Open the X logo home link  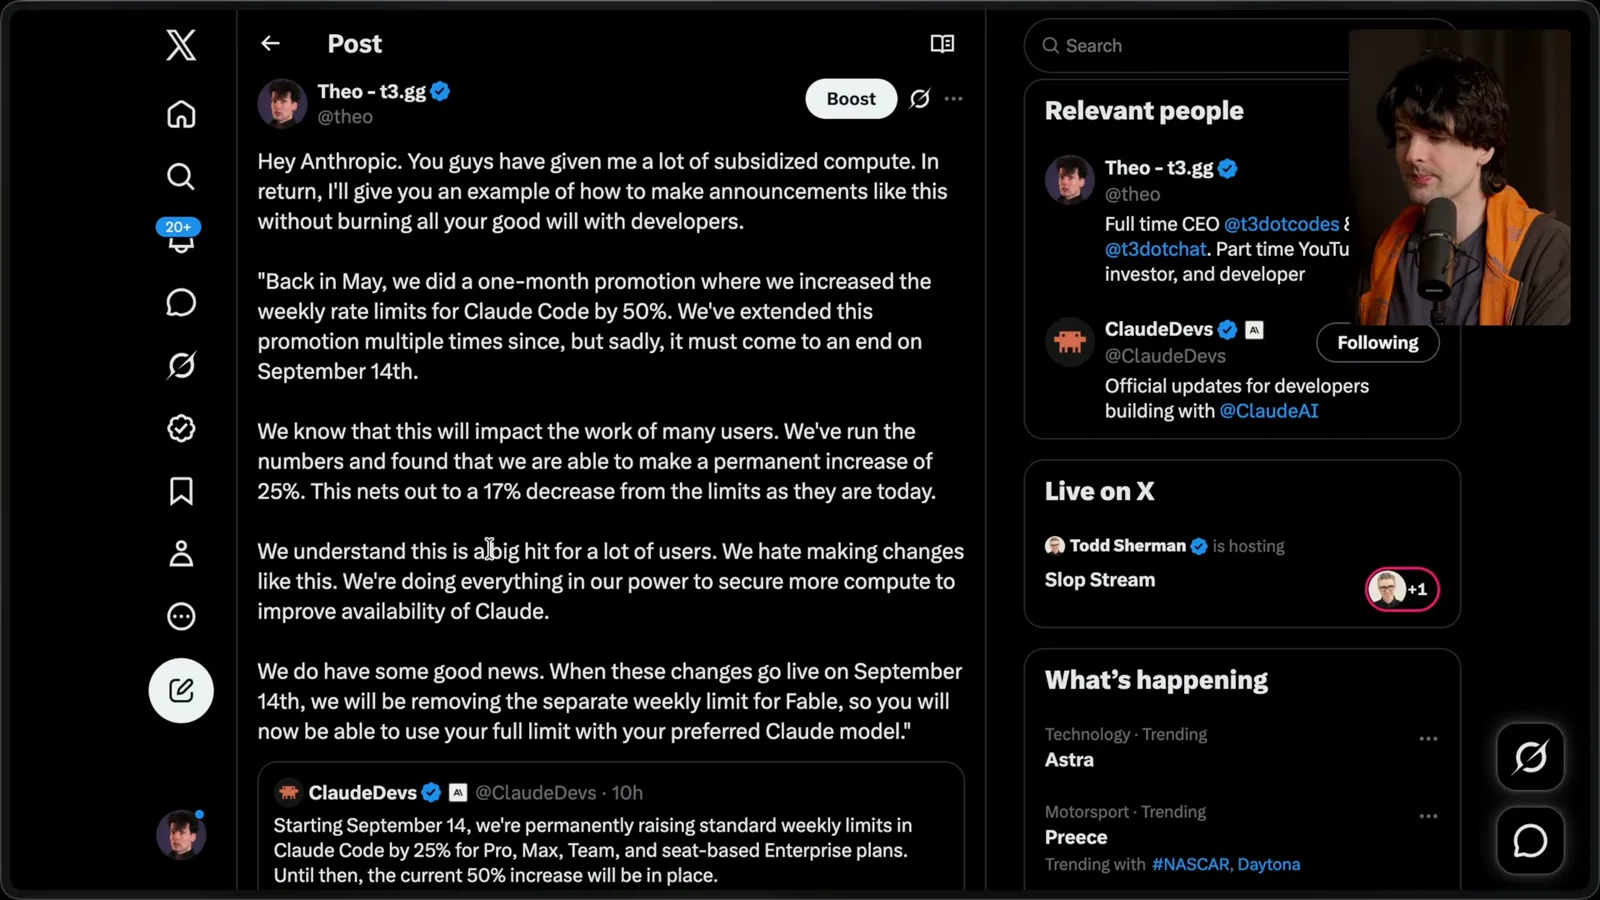(x=181, y=45)
